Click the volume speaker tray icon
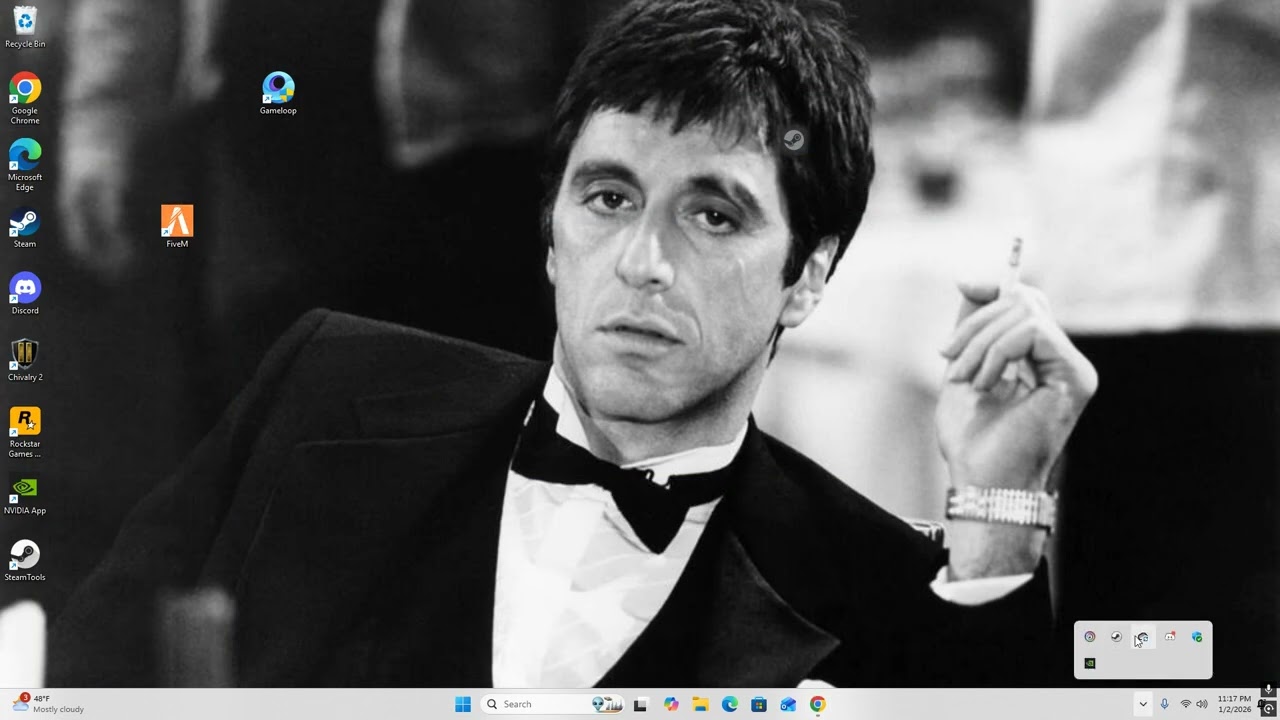1280x720 pixels. pyautogui.click(x=1202, y=704)
